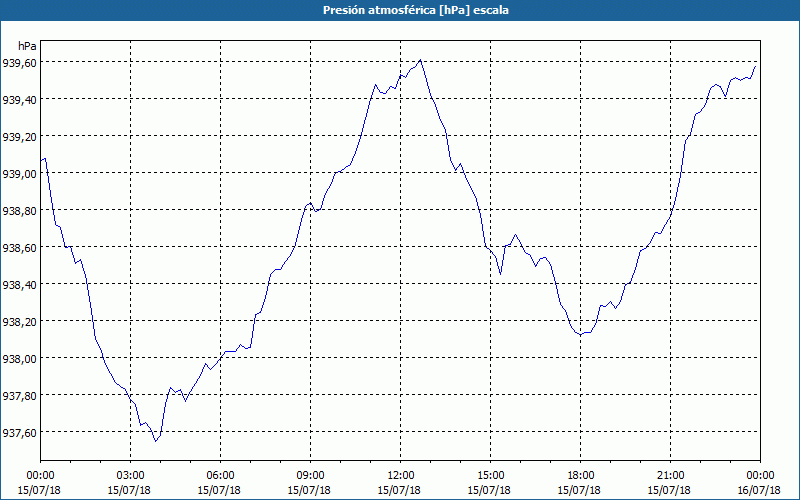The image size is (800, 500).
Task: Click the 03:00 time axis label
Action: click(x=131, y=476)
